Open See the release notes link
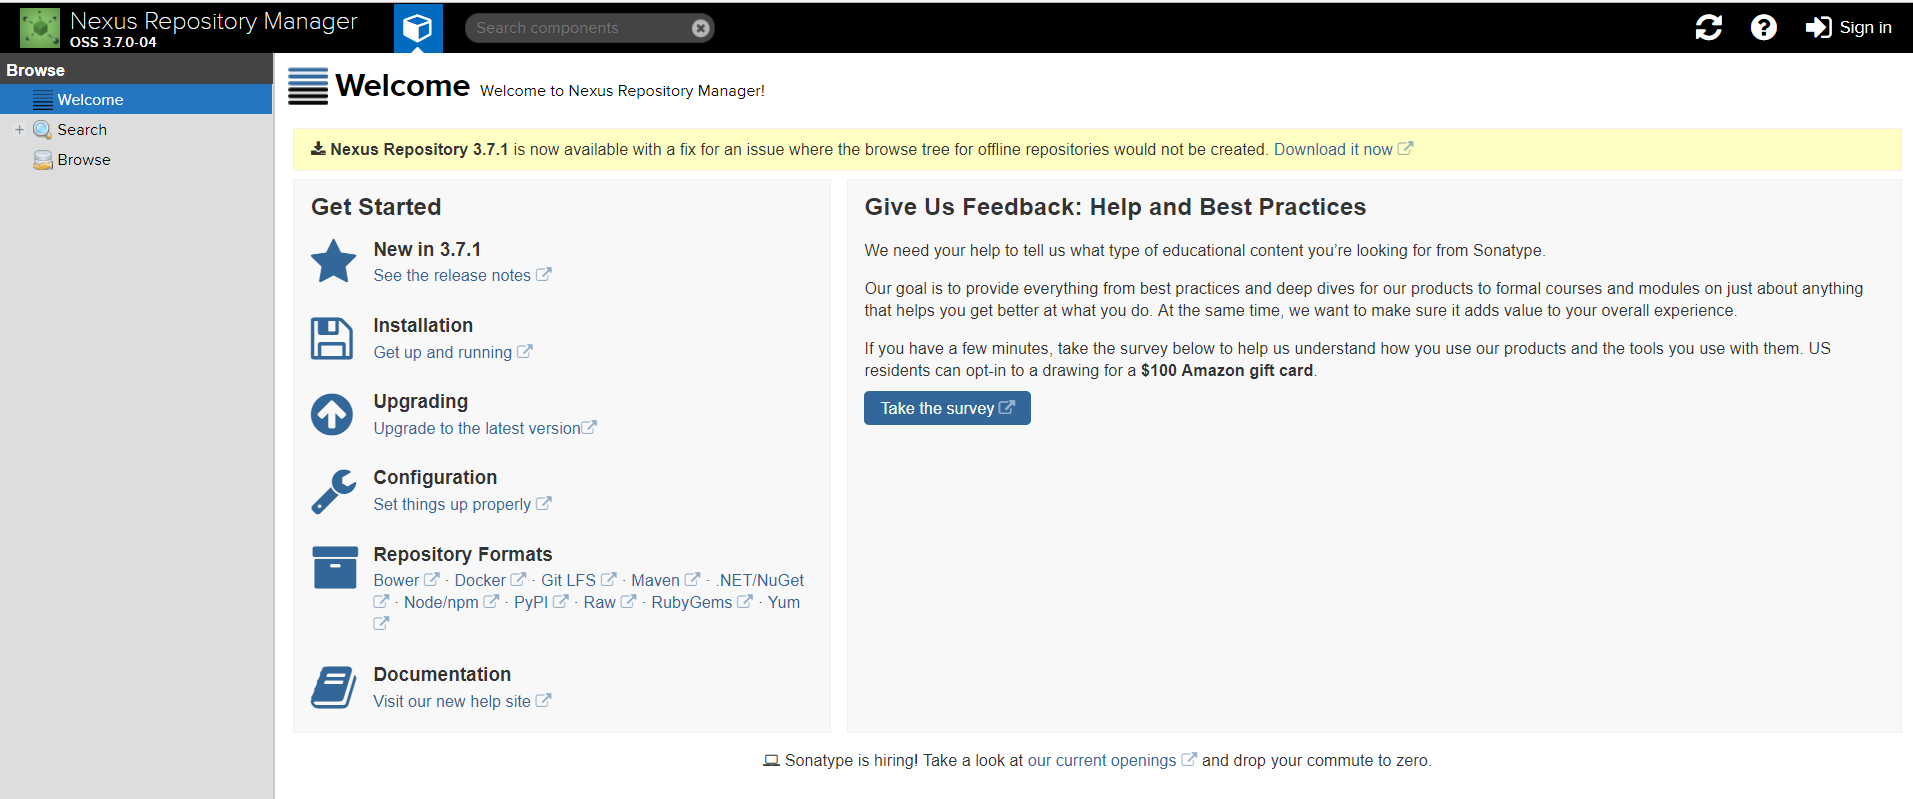Screen dimensions: 1913x799 (452, 276)
